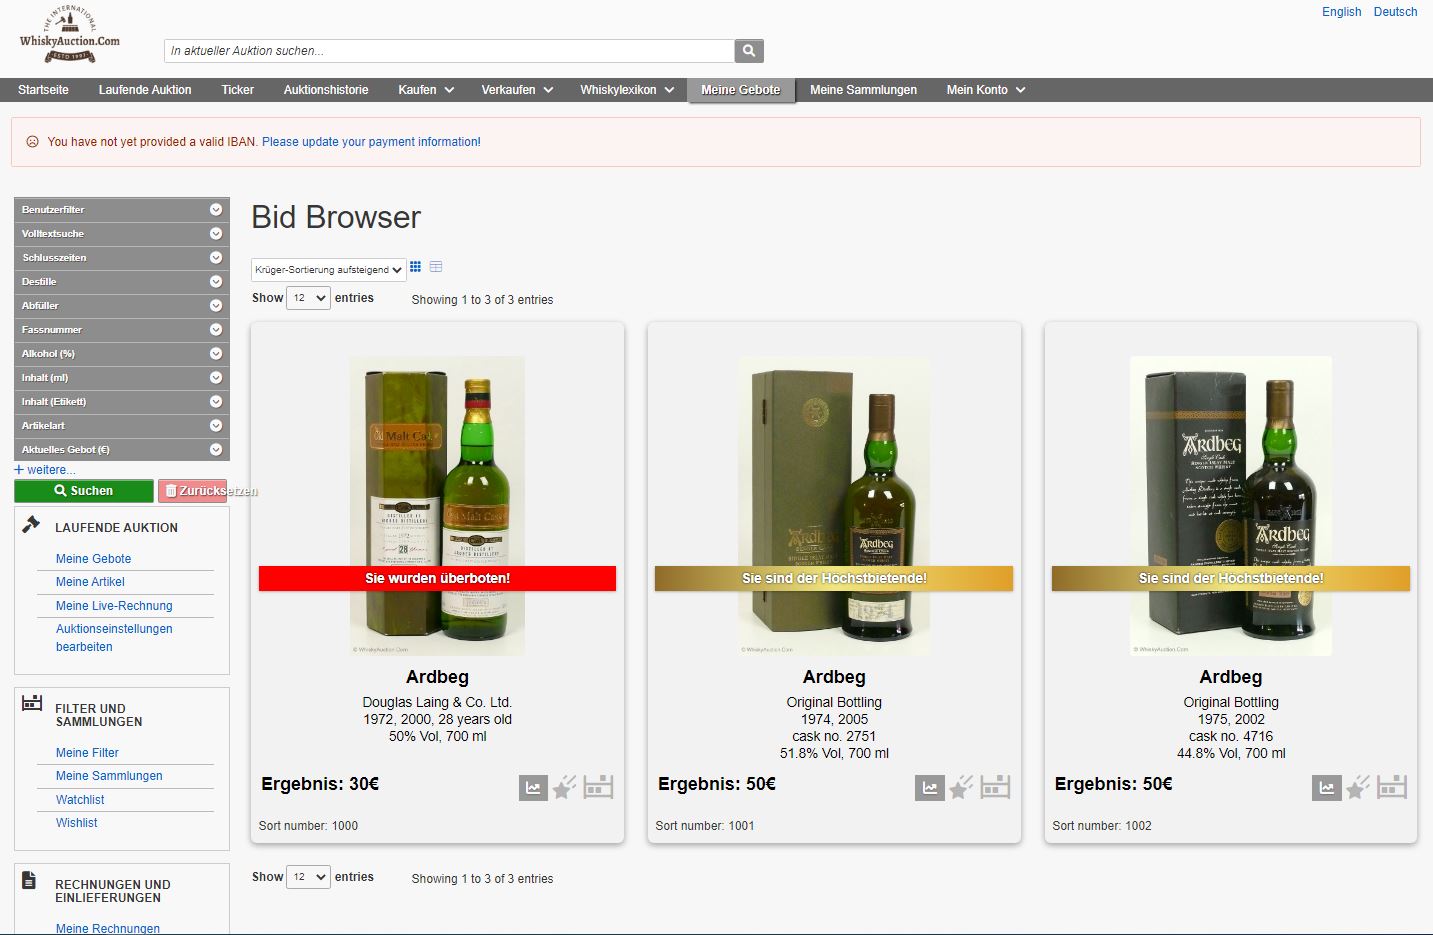The image size is (1433, 935).
Task: Add Ardbeg cask 2751 to wishlist star
Action: [961, 788]
